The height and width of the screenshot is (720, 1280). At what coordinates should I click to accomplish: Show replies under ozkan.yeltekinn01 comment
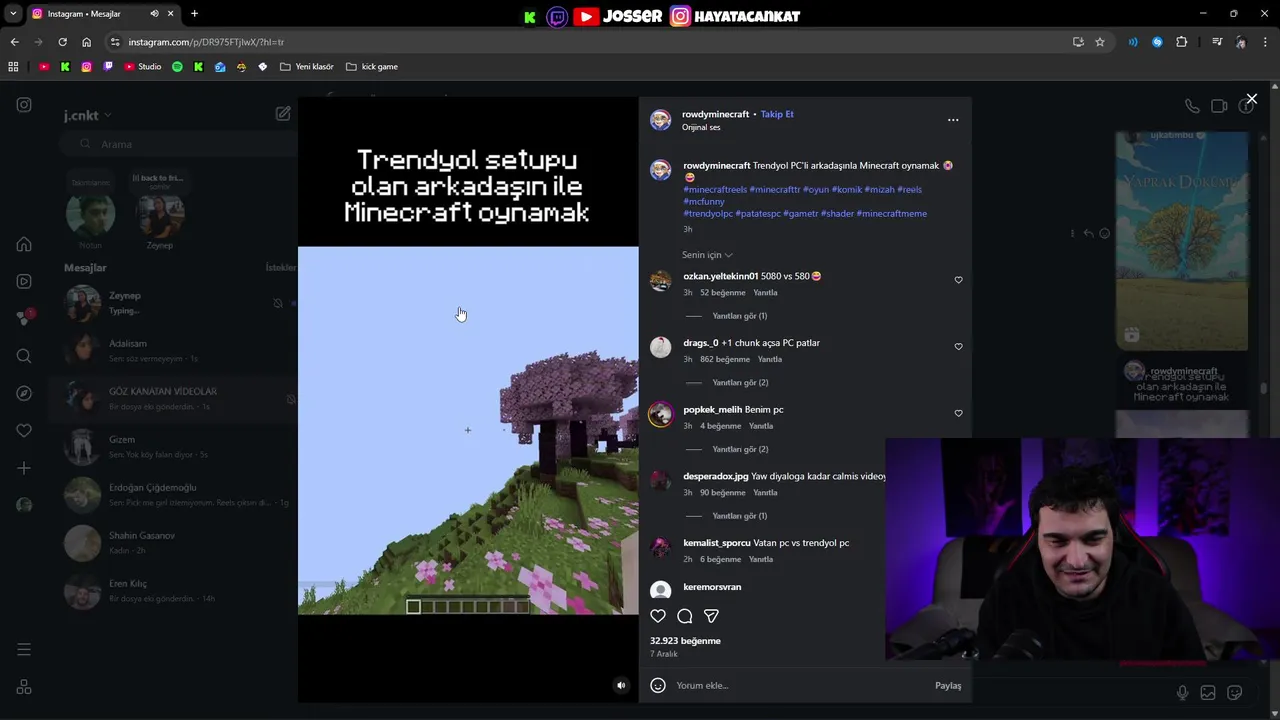click(739, 316)
